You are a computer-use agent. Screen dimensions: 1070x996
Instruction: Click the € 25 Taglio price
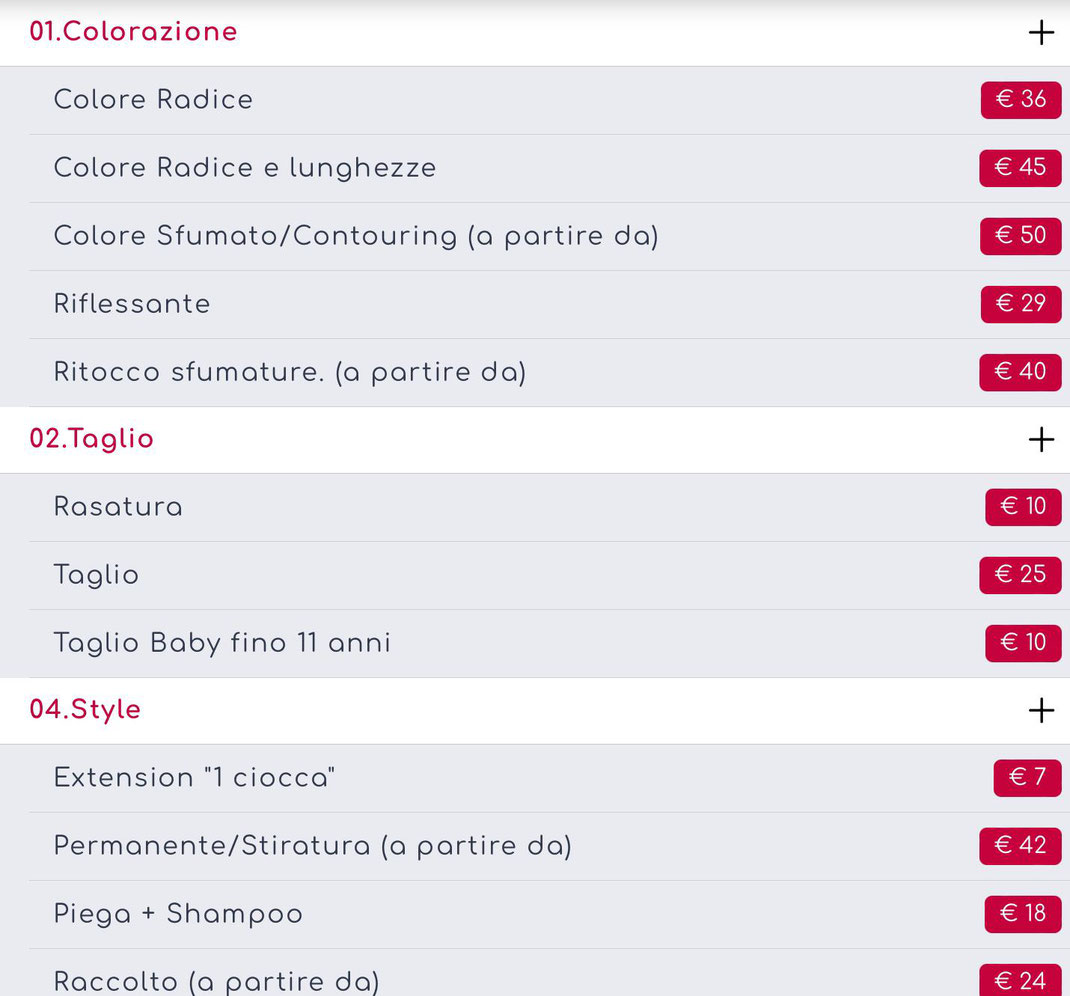[1020, 575]
